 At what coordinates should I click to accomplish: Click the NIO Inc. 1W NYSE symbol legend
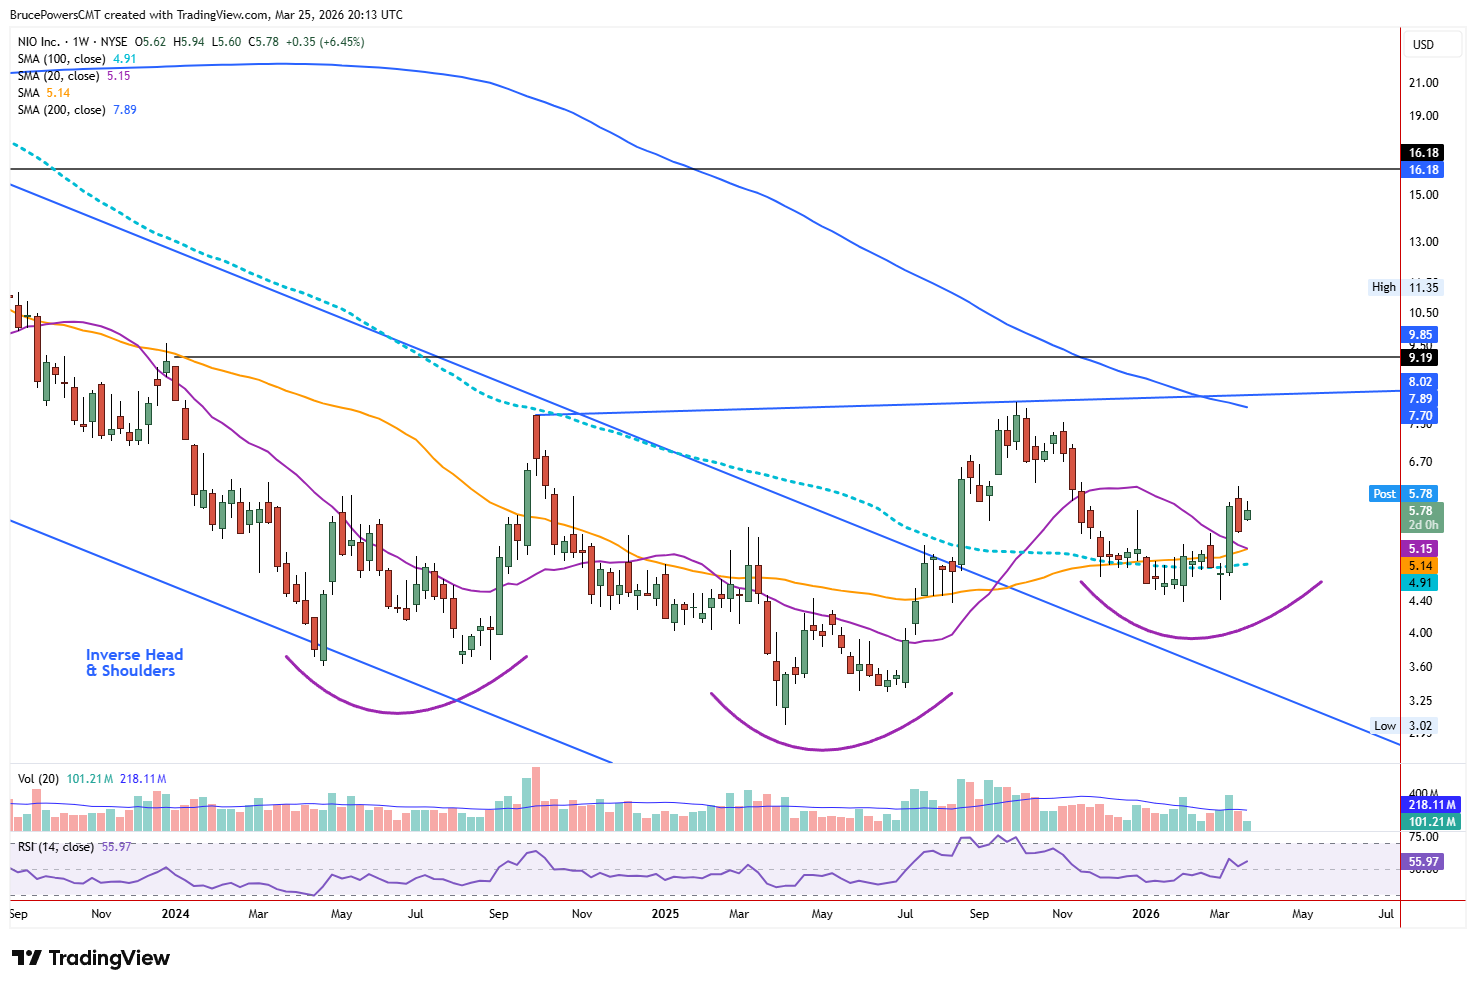pos(190,42)
